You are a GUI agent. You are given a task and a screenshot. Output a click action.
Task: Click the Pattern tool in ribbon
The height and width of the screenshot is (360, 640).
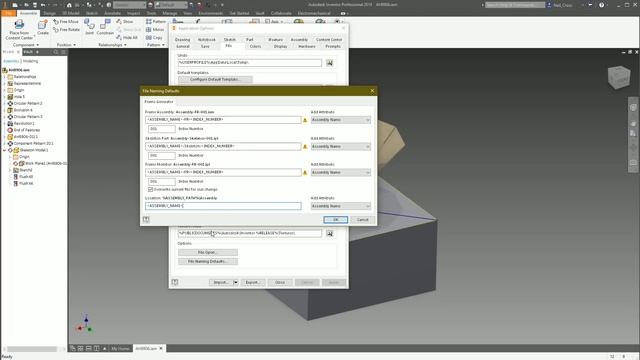tap(156, 21)
